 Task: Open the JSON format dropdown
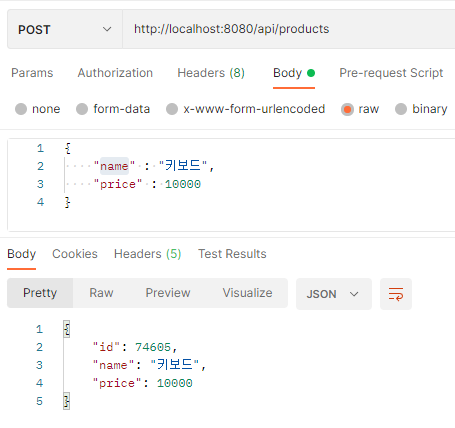[x=334, y=294]
